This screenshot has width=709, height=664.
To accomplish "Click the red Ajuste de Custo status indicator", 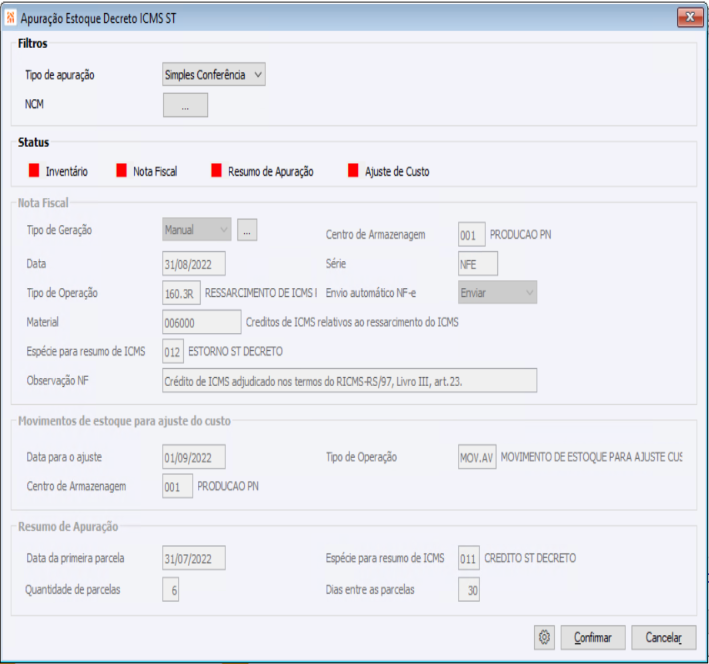I will pos(353,171).
